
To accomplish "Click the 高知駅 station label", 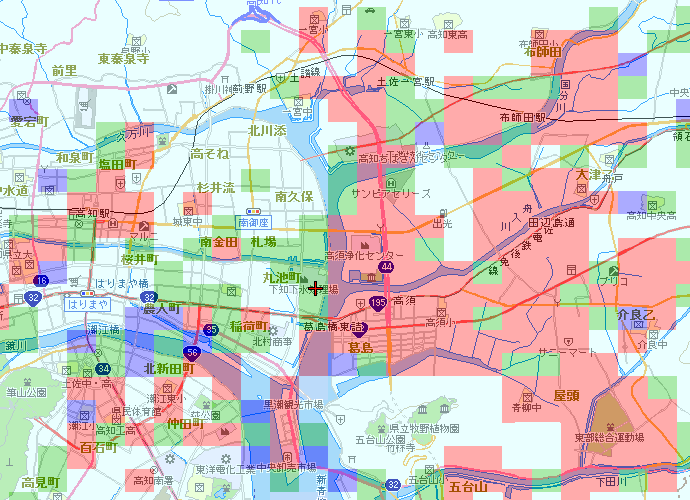I will (x=90, y=214).
